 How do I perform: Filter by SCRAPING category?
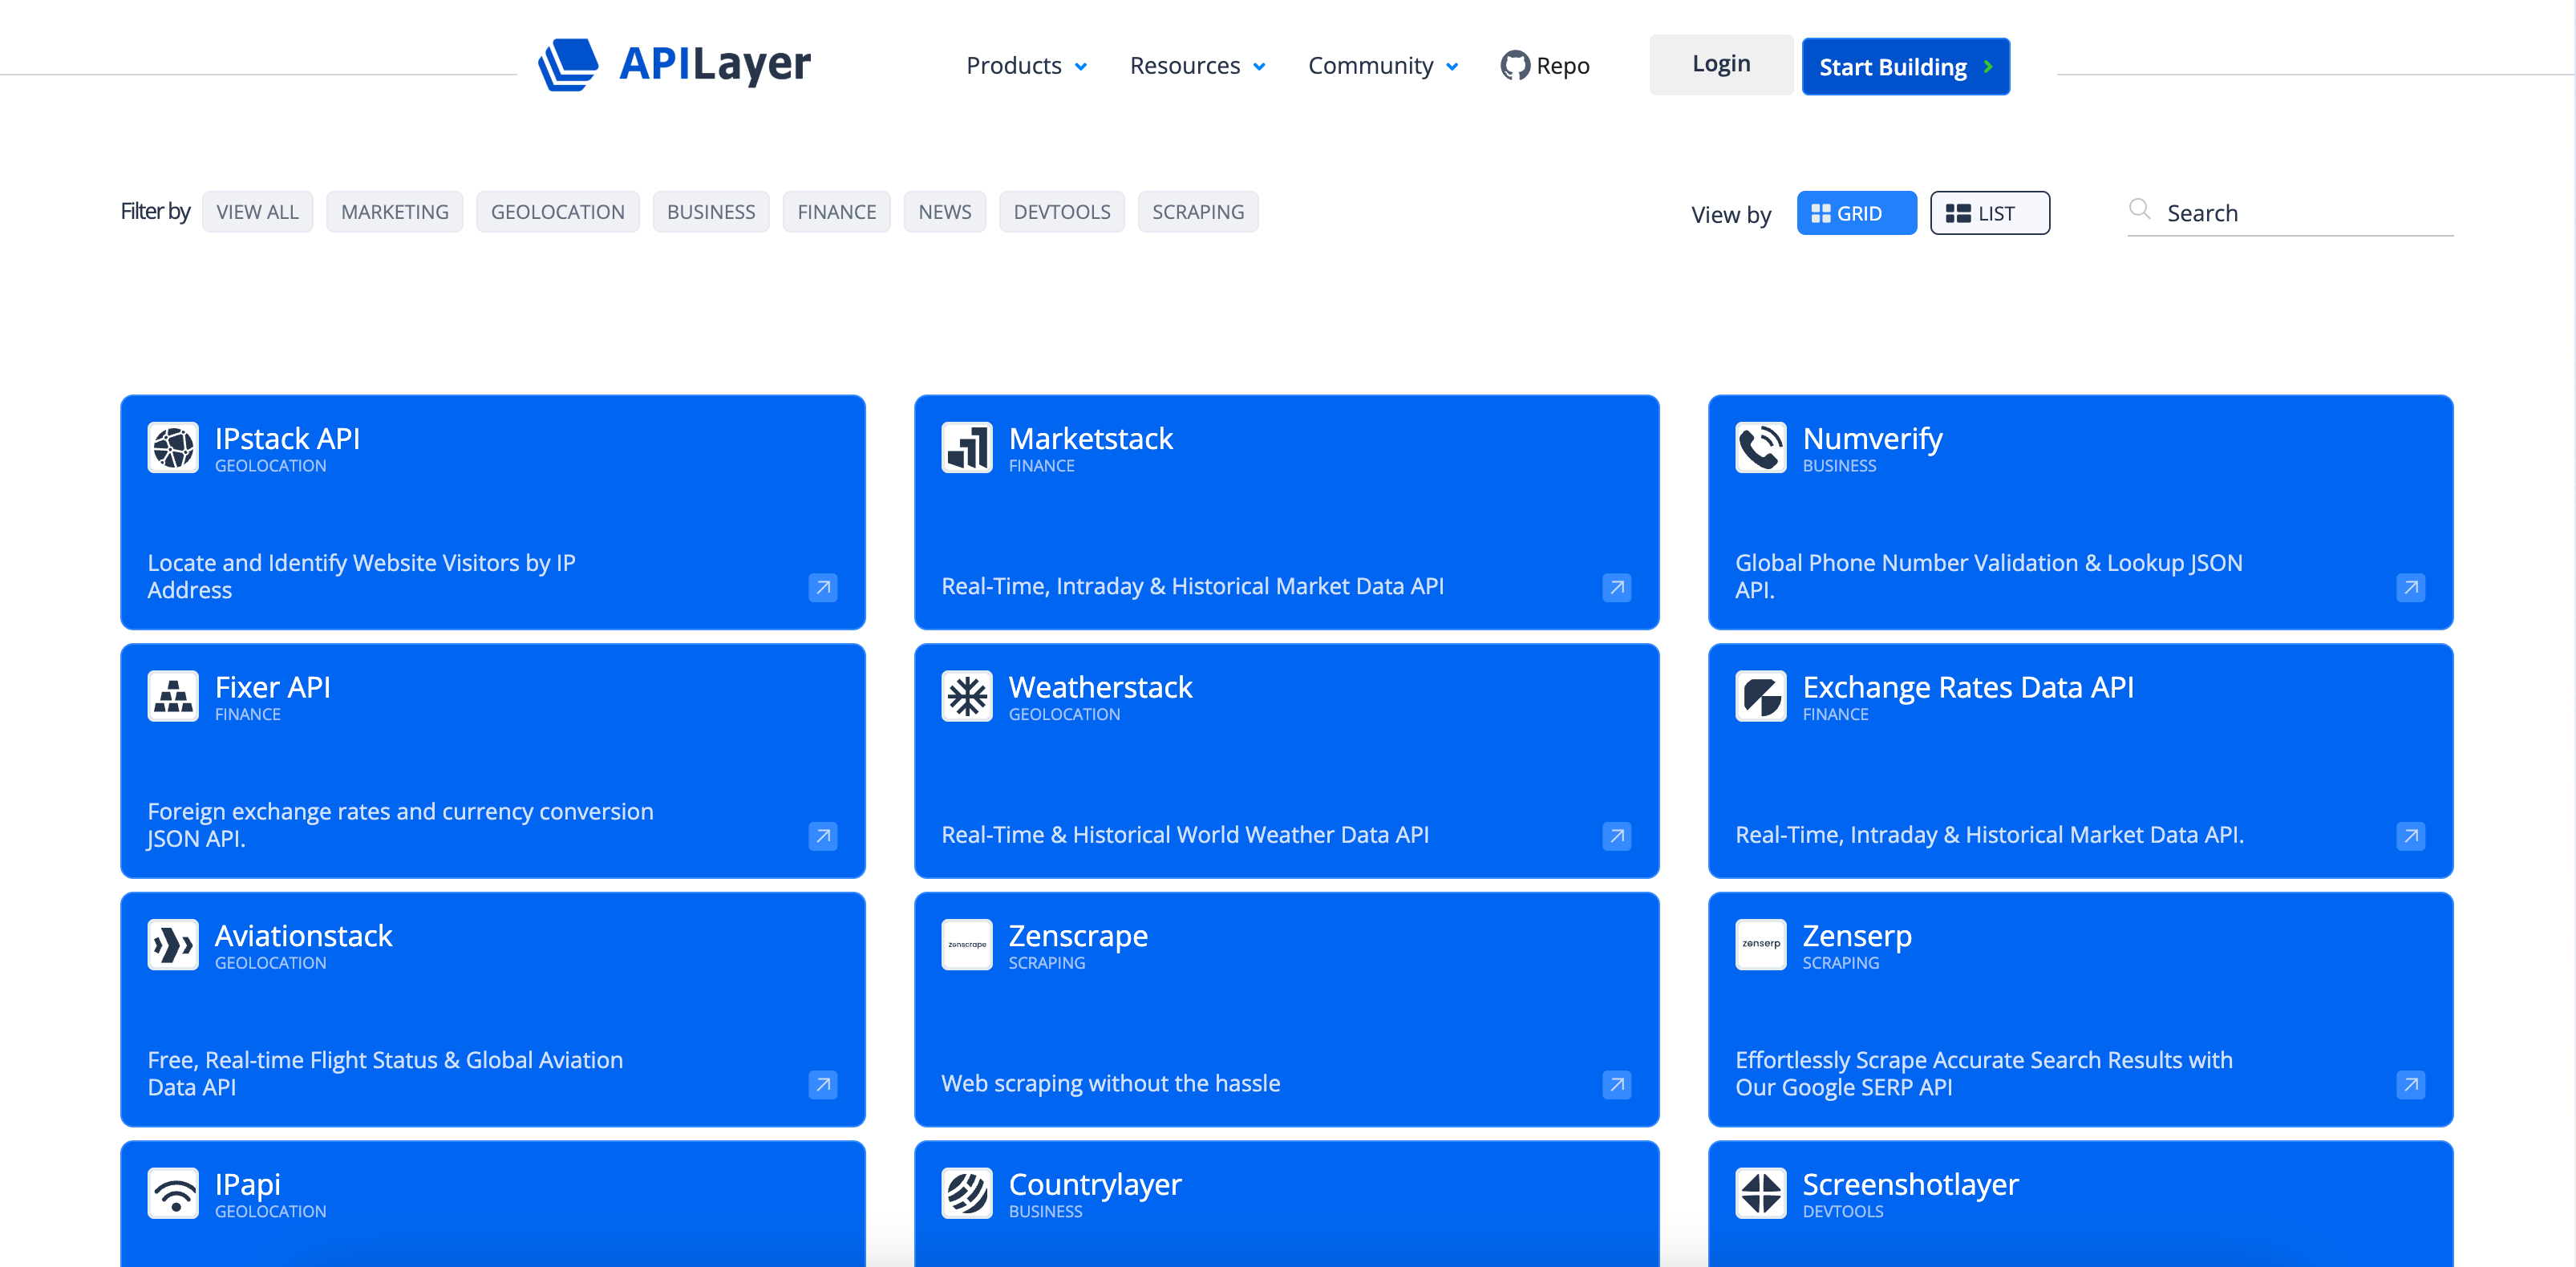click(1198, 212)
